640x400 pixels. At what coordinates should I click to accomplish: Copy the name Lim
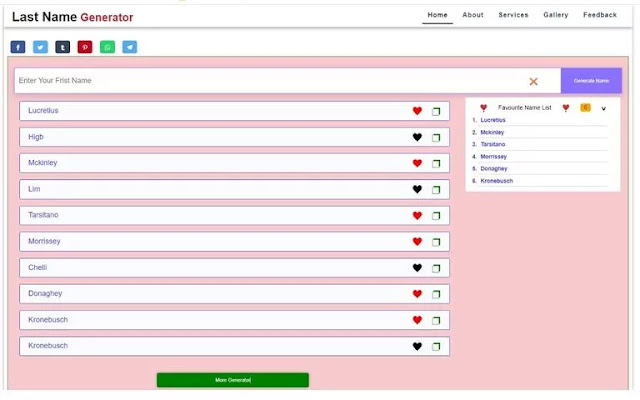436,190
